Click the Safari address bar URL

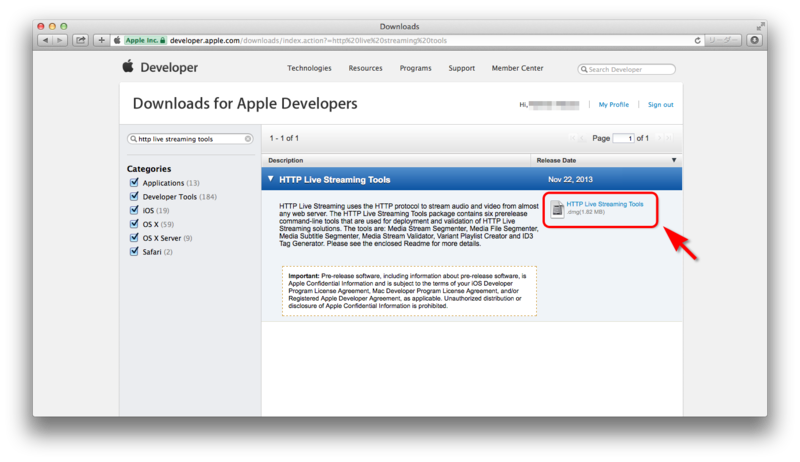pos(308,40)
